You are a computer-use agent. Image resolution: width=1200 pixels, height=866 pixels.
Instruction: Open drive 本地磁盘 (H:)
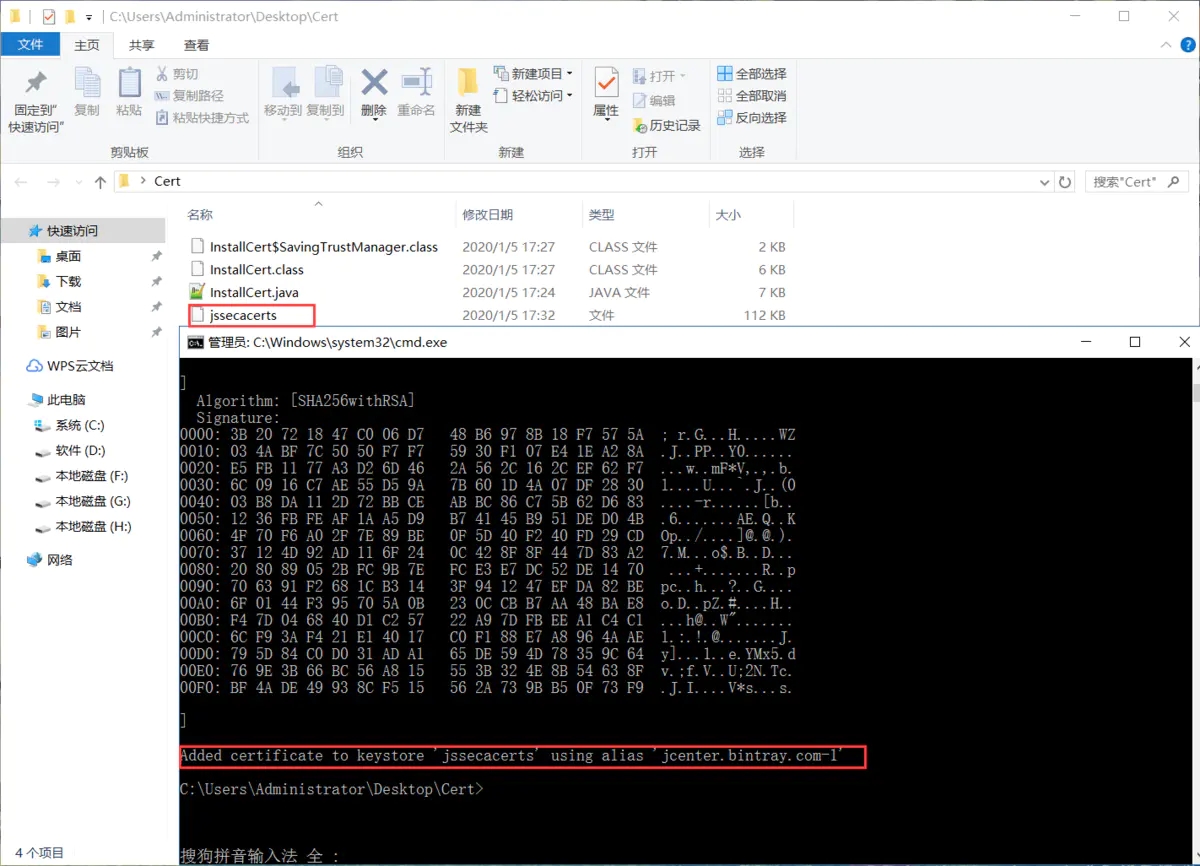click(92, 526)
